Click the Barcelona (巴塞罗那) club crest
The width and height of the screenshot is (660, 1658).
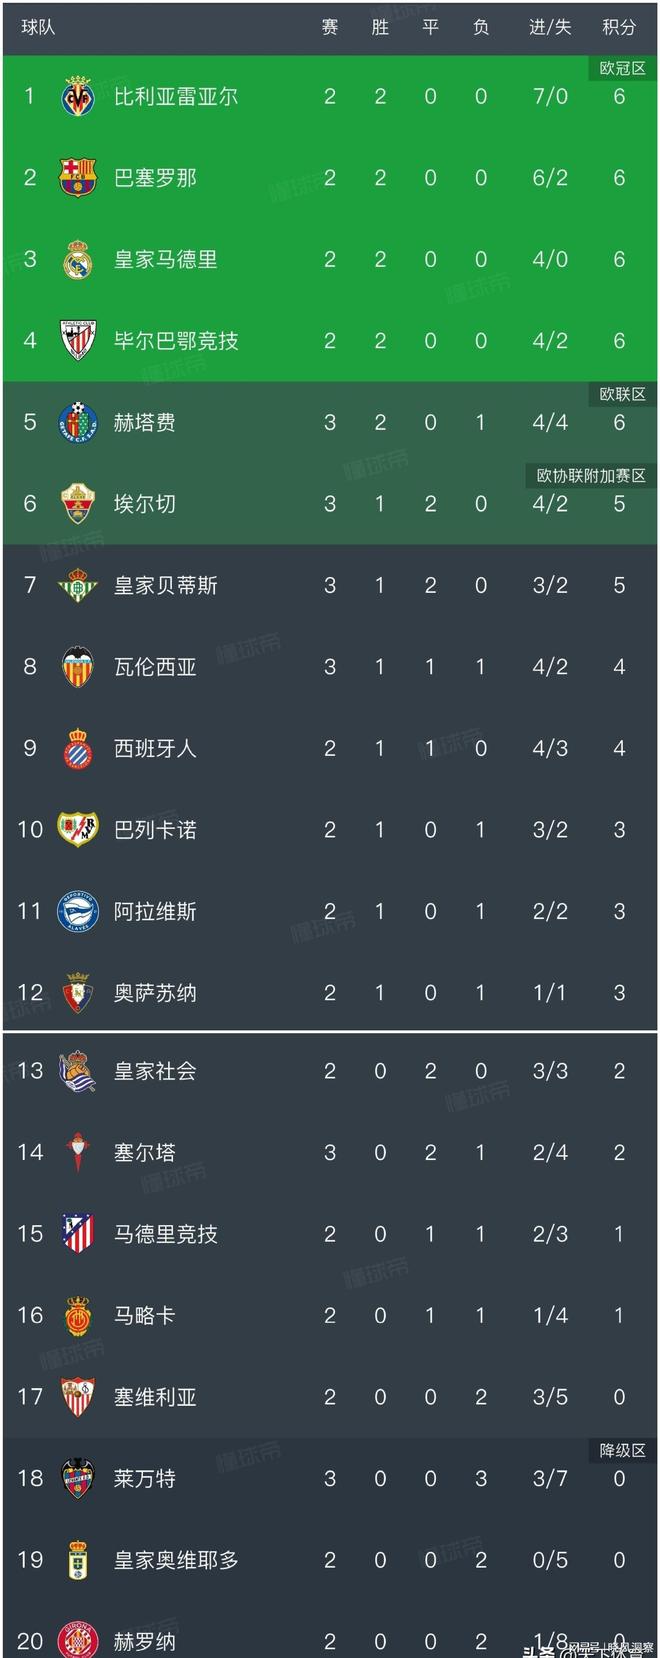79,178
